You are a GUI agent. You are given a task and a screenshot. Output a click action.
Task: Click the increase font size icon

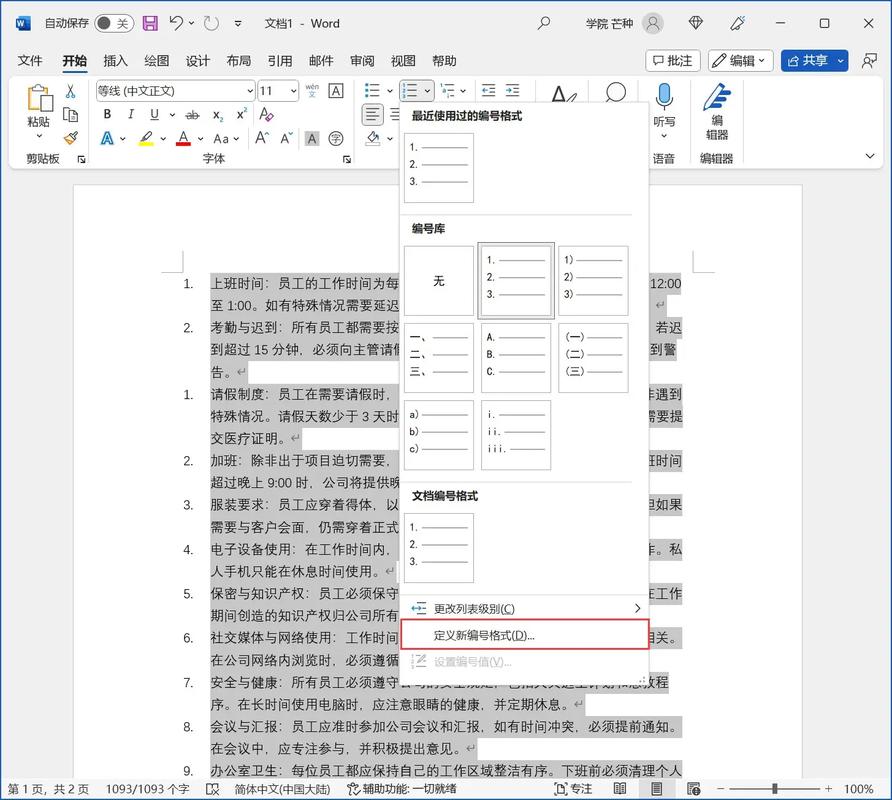(x=260, y=137)
